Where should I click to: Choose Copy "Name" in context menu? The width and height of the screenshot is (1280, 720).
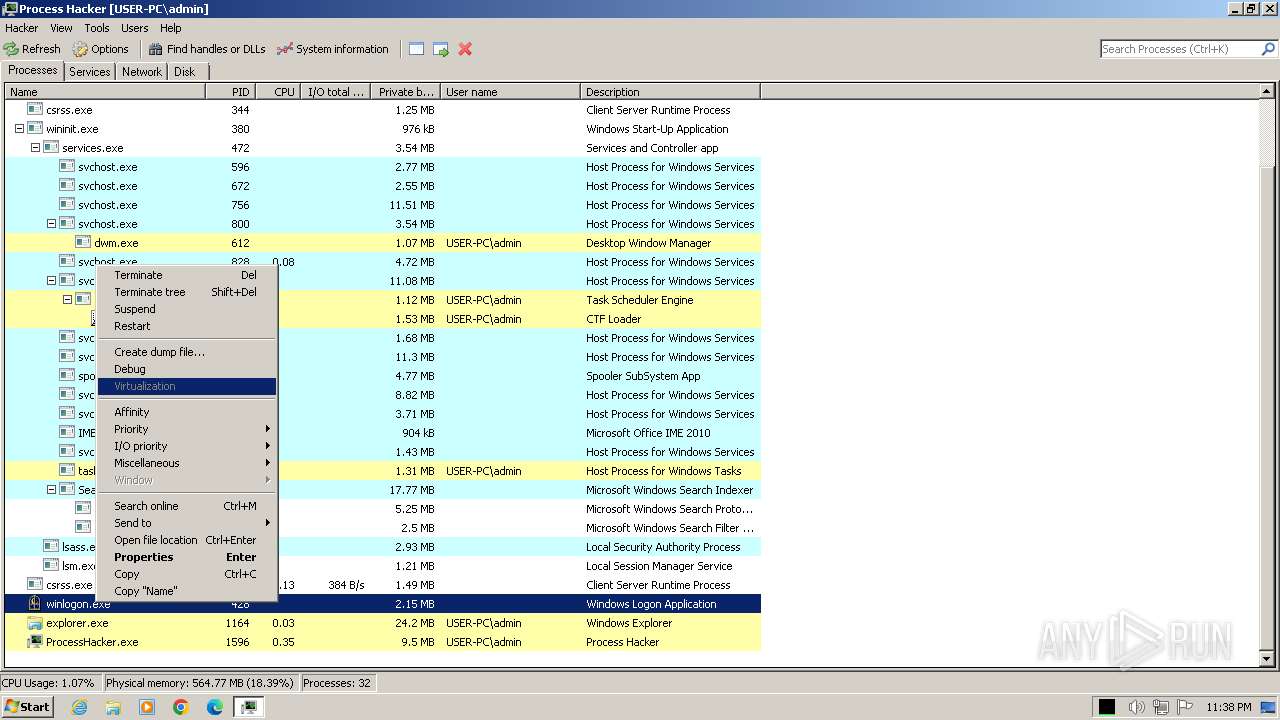click(x=187, y=591)
